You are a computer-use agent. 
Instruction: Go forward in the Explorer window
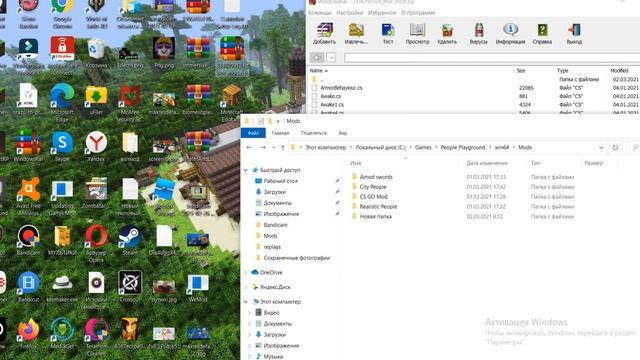coord(262,147)
